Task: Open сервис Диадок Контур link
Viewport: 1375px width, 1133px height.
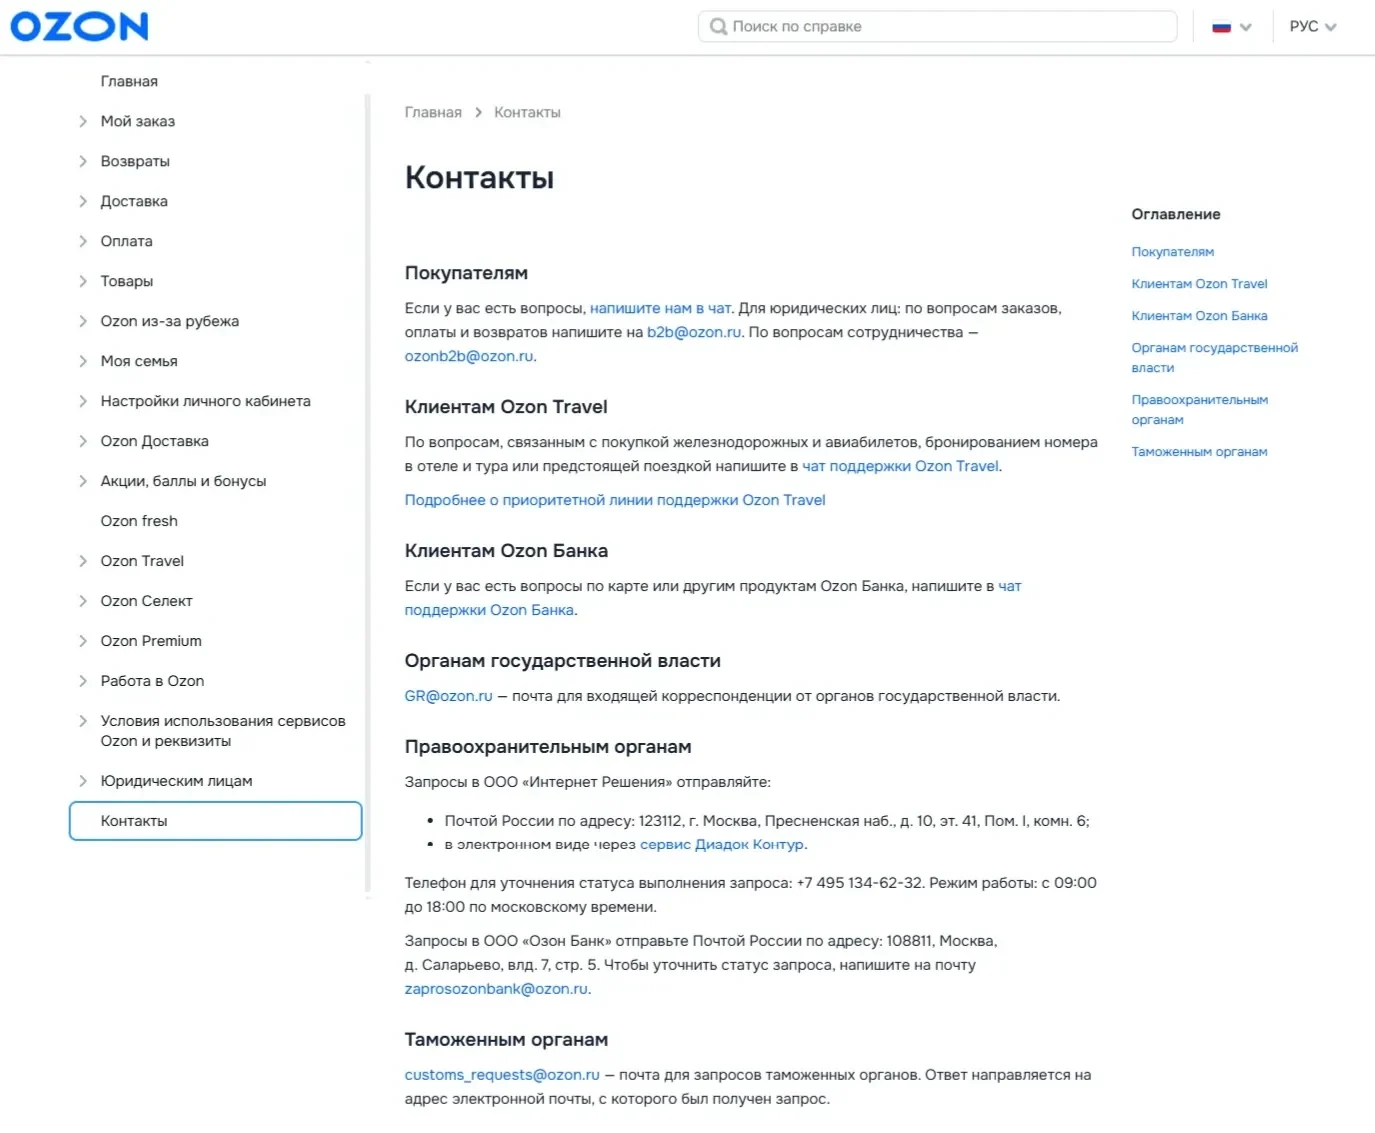Action: 722,844
